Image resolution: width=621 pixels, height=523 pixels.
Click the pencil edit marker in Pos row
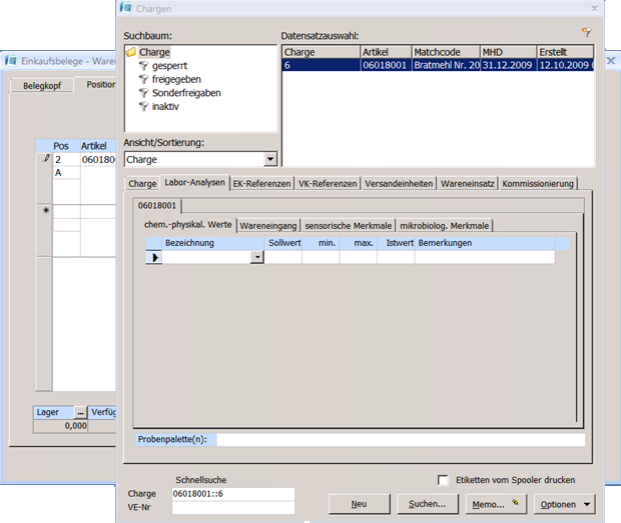point(45,159)
